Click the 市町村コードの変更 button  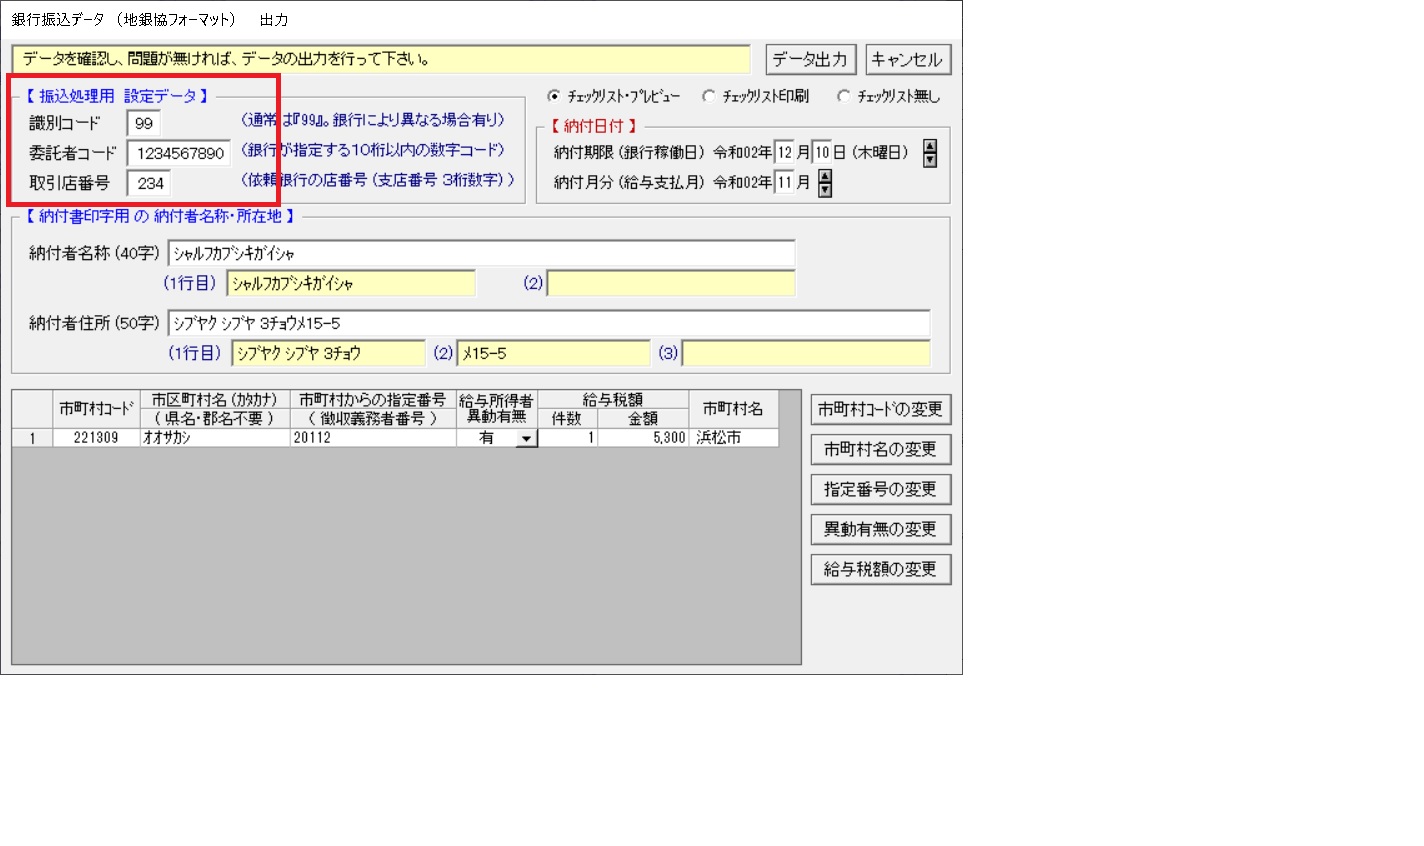click(880, 409)
